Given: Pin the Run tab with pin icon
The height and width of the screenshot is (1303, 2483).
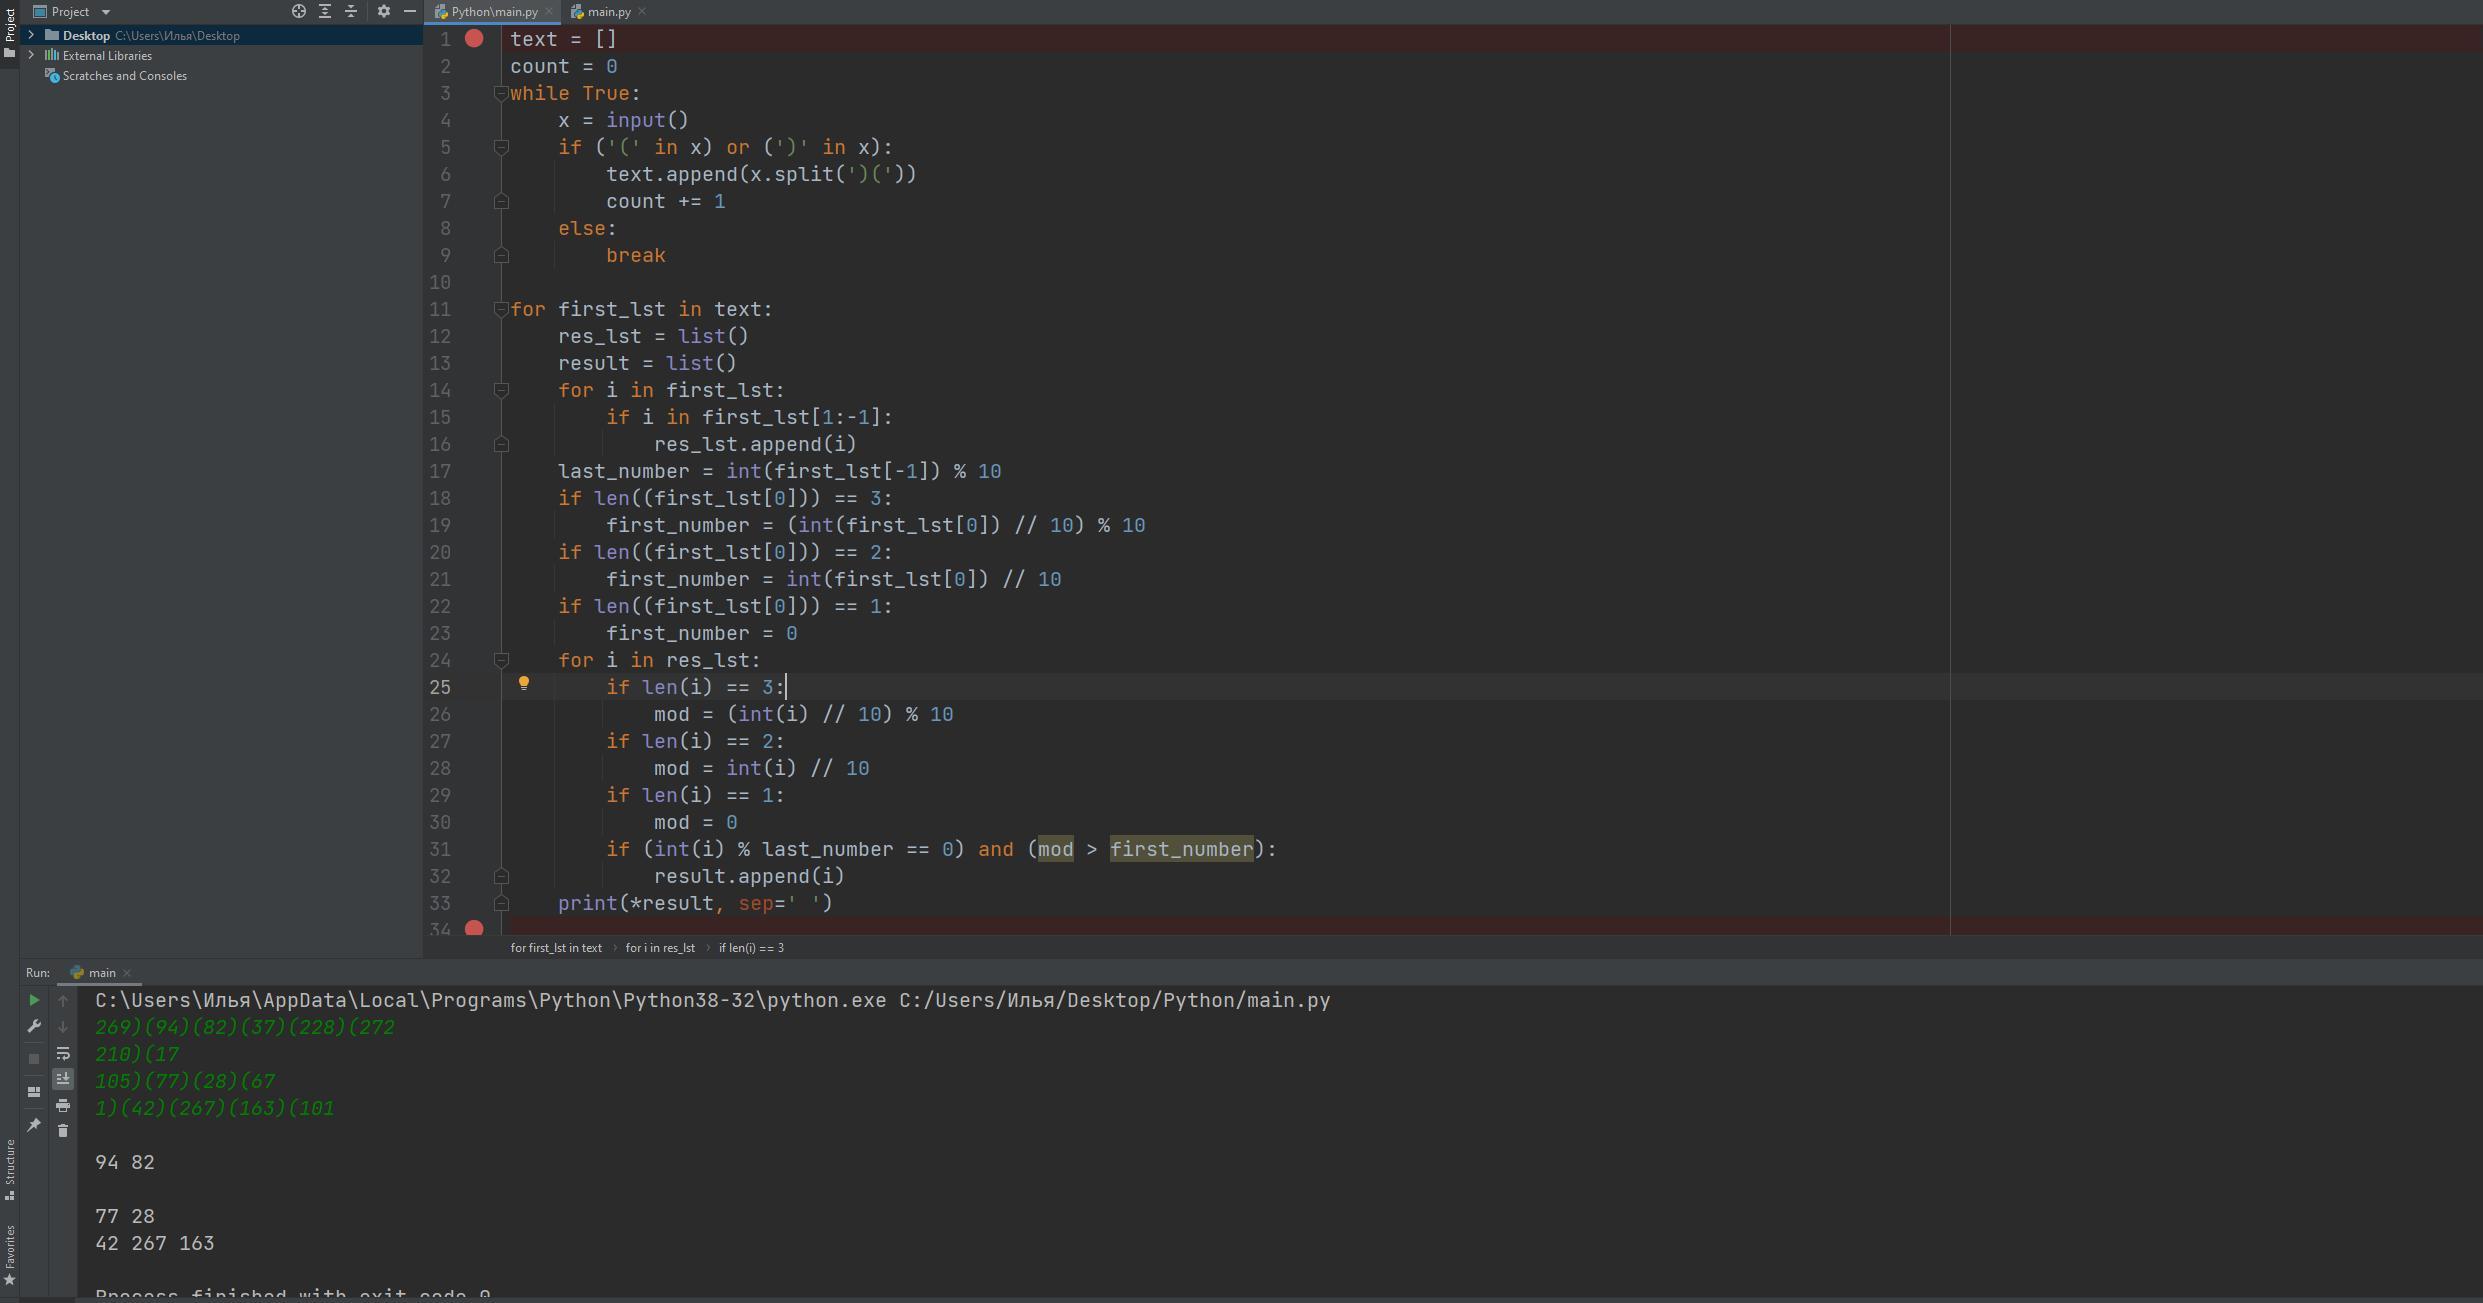Looking at the screenshot, I should point(34,1125).
